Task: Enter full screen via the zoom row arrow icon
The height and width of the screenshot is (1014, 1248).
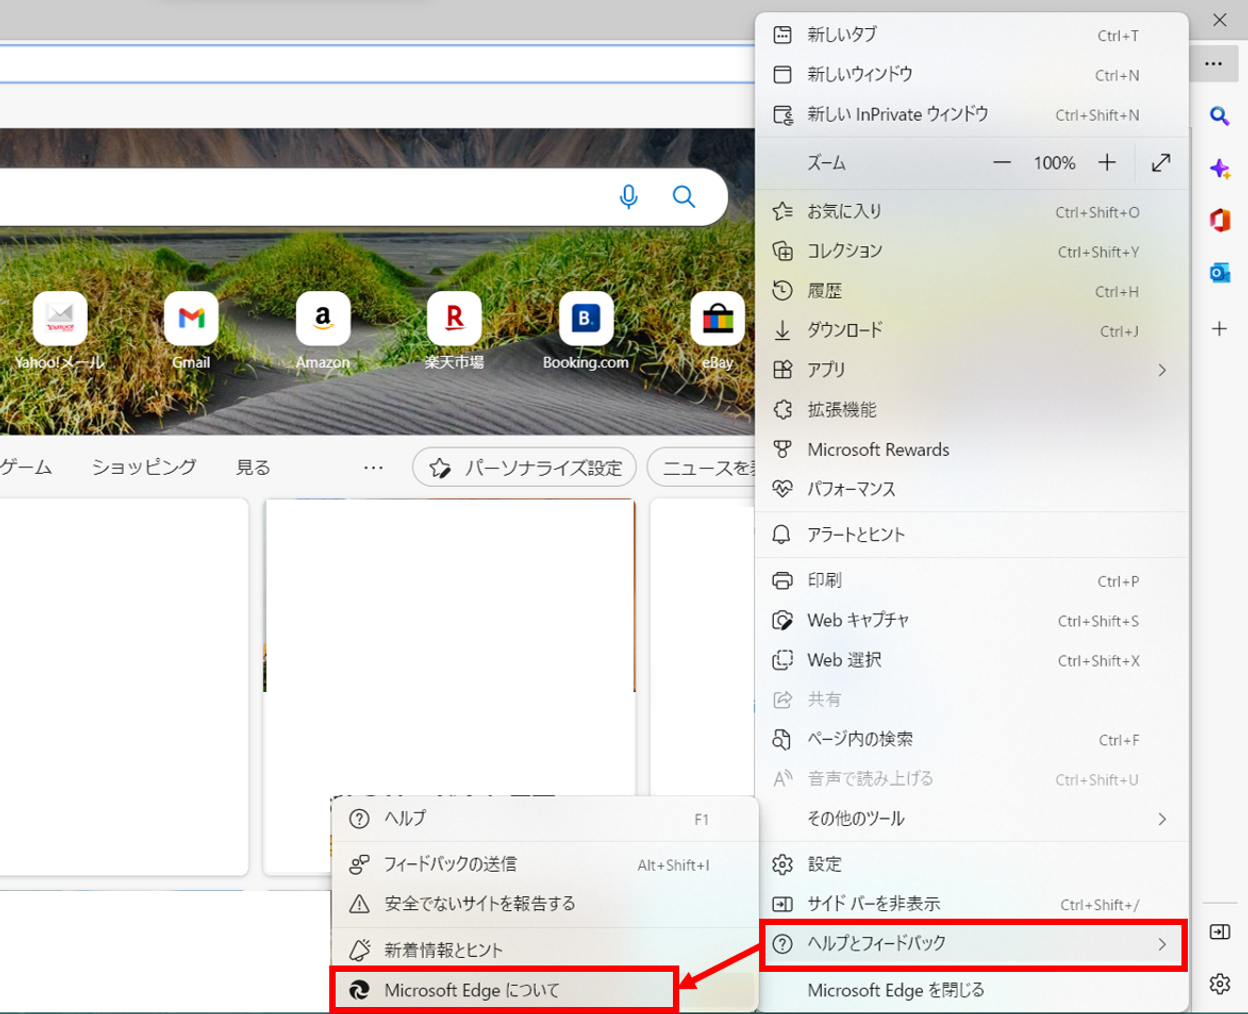Action: pyautogui.click(x=1161, y=163)
